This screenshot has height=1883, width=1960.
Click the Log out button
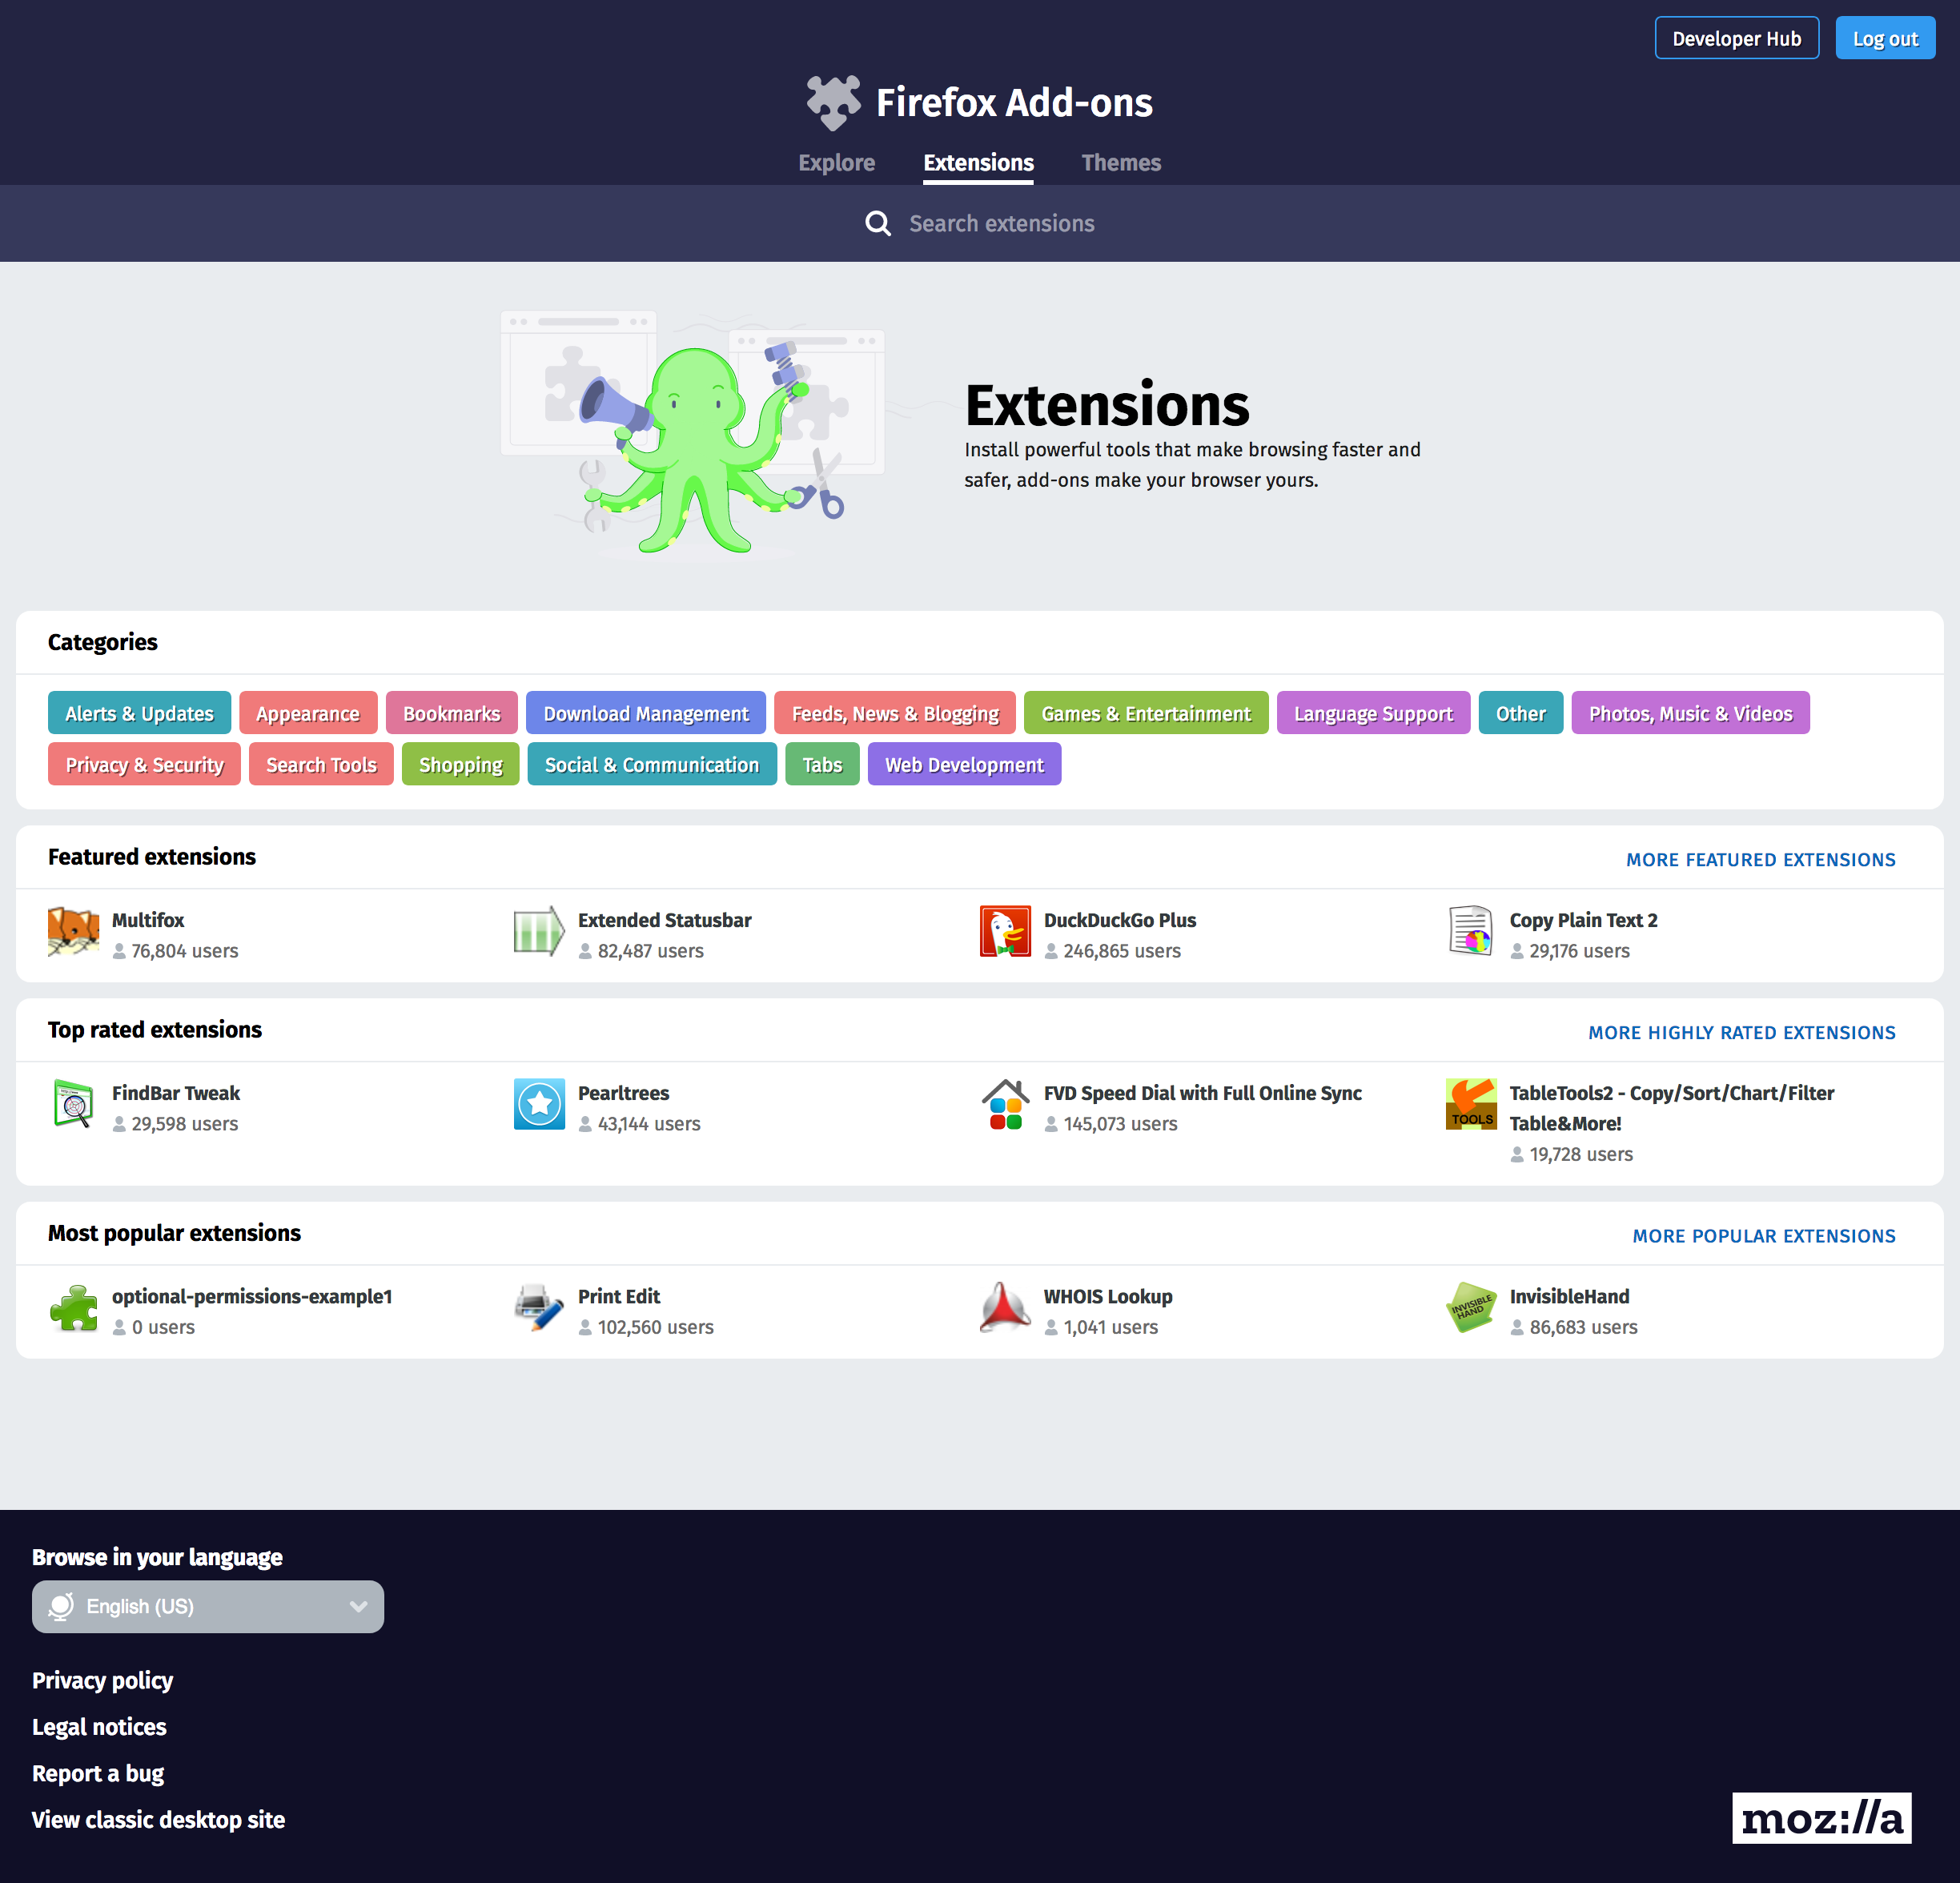[x=1886, y=38]
